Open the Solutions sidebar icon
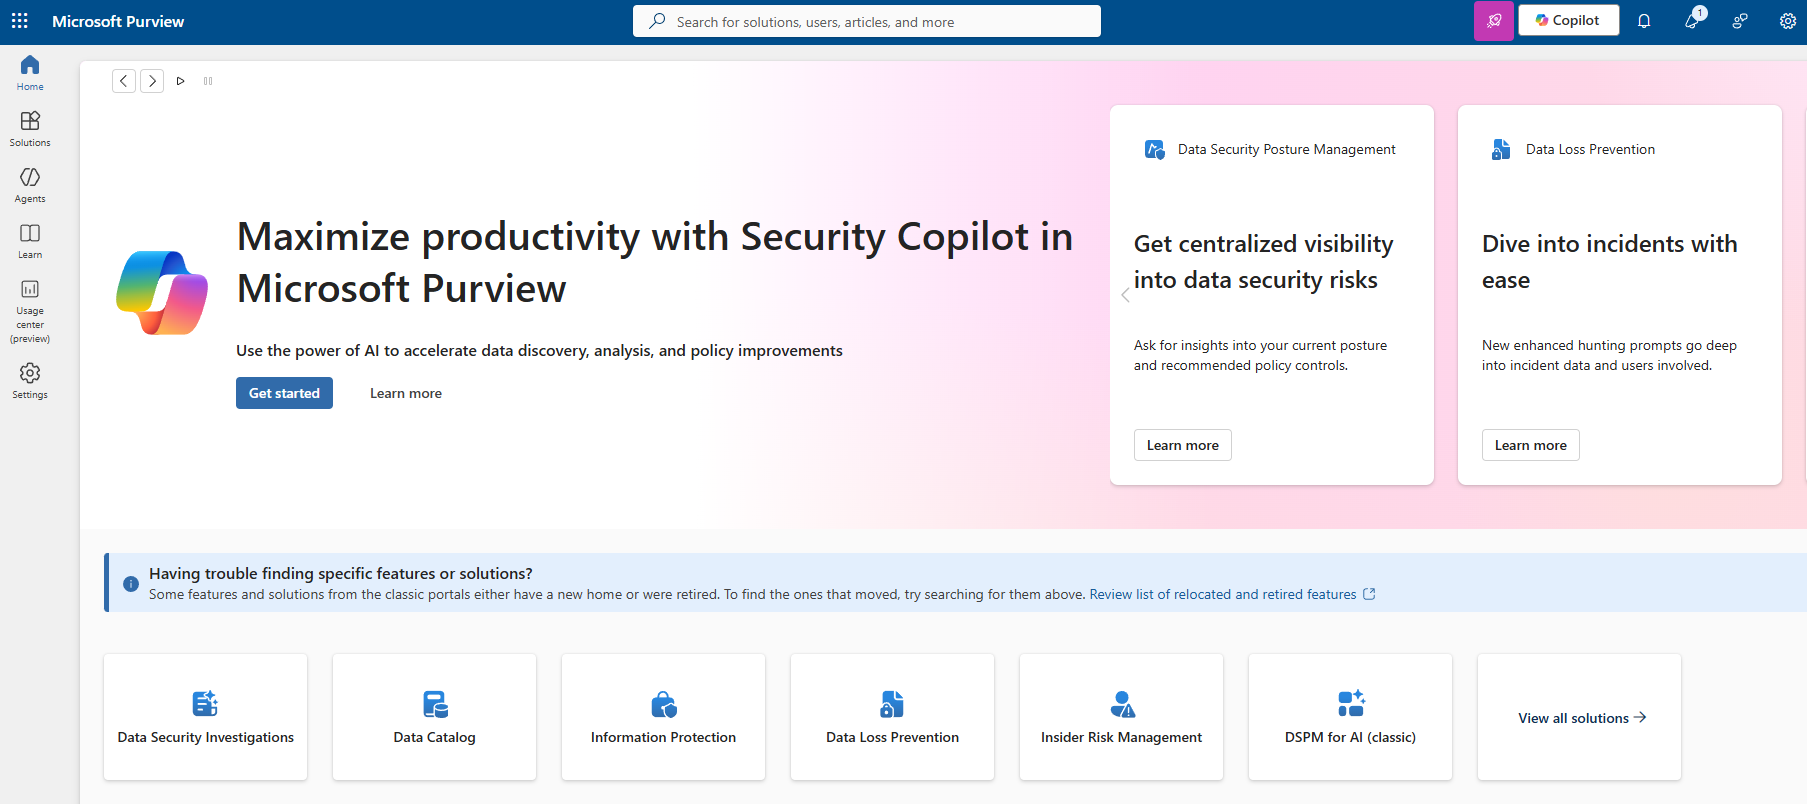This screenshot has height=804, width=1807. tap(30, 128)
